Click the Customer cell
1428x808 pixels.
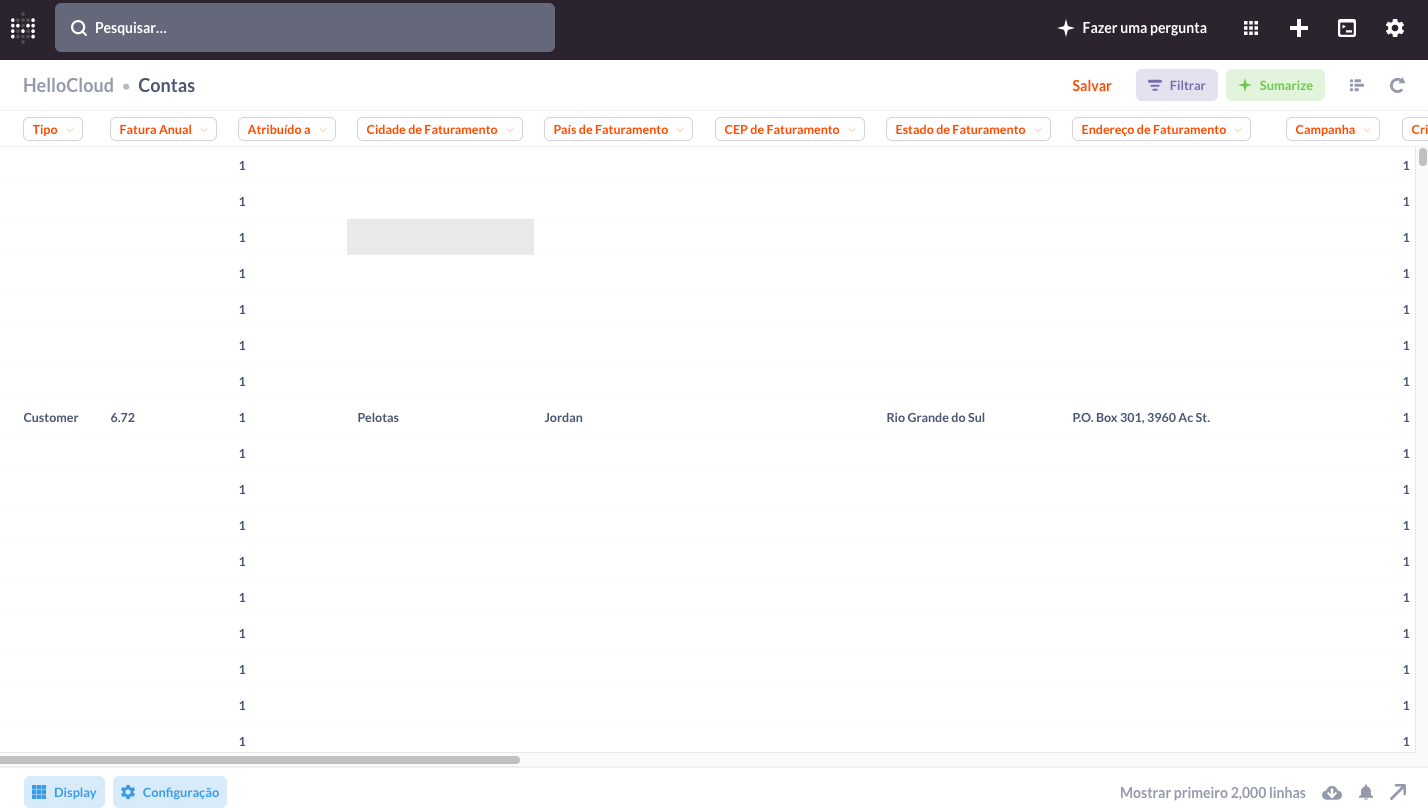point(51,418)
